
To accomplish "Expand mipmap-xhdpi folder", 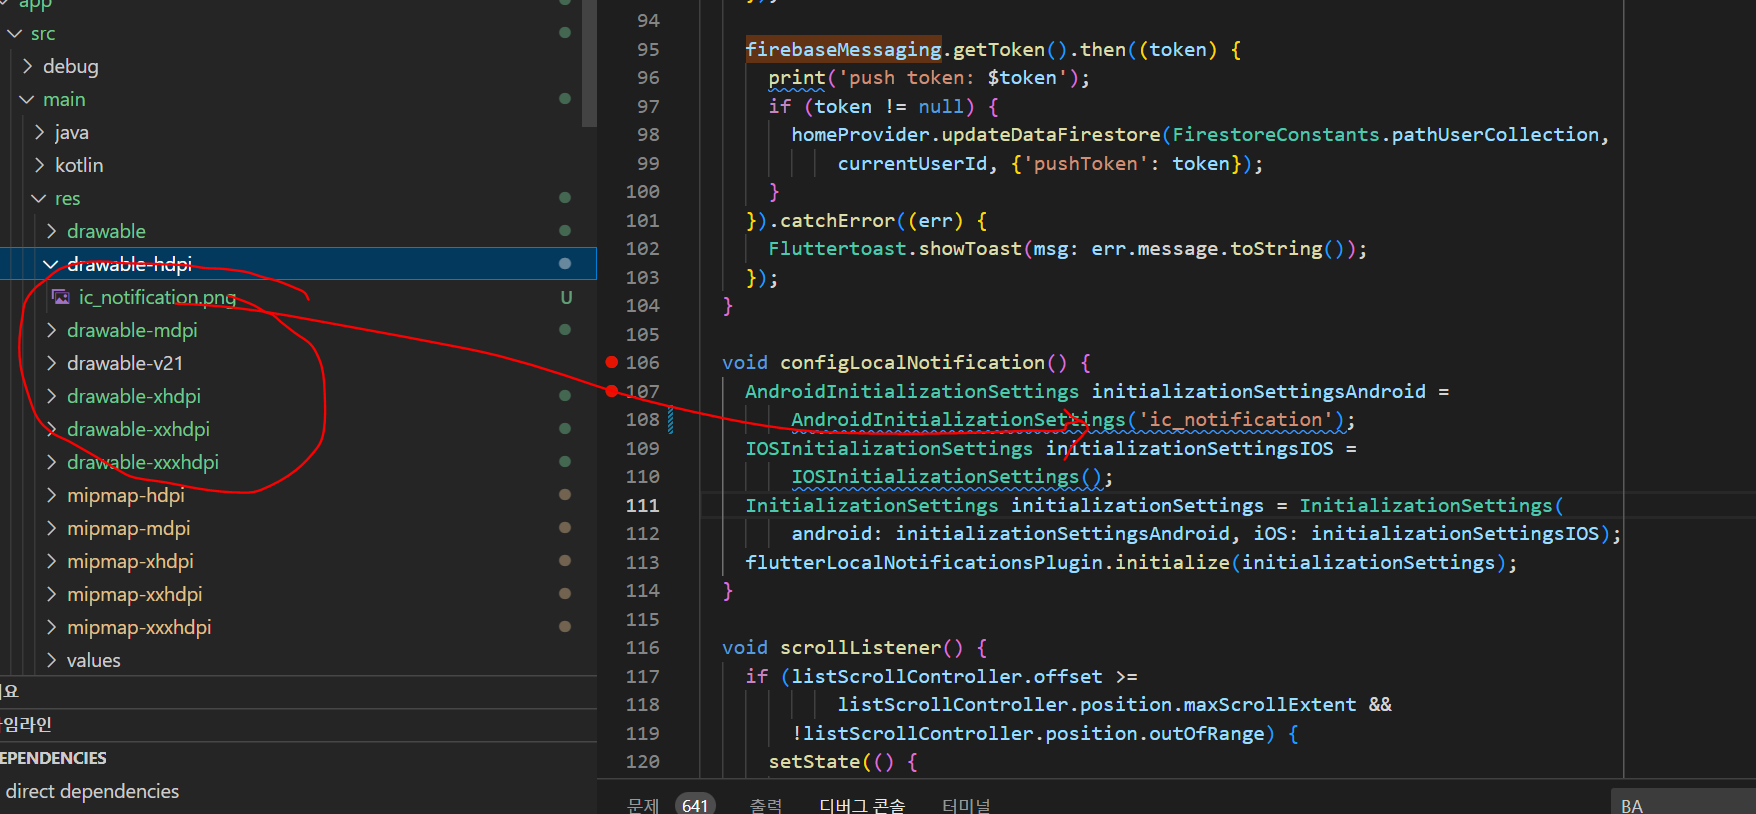I will point(52,562).
